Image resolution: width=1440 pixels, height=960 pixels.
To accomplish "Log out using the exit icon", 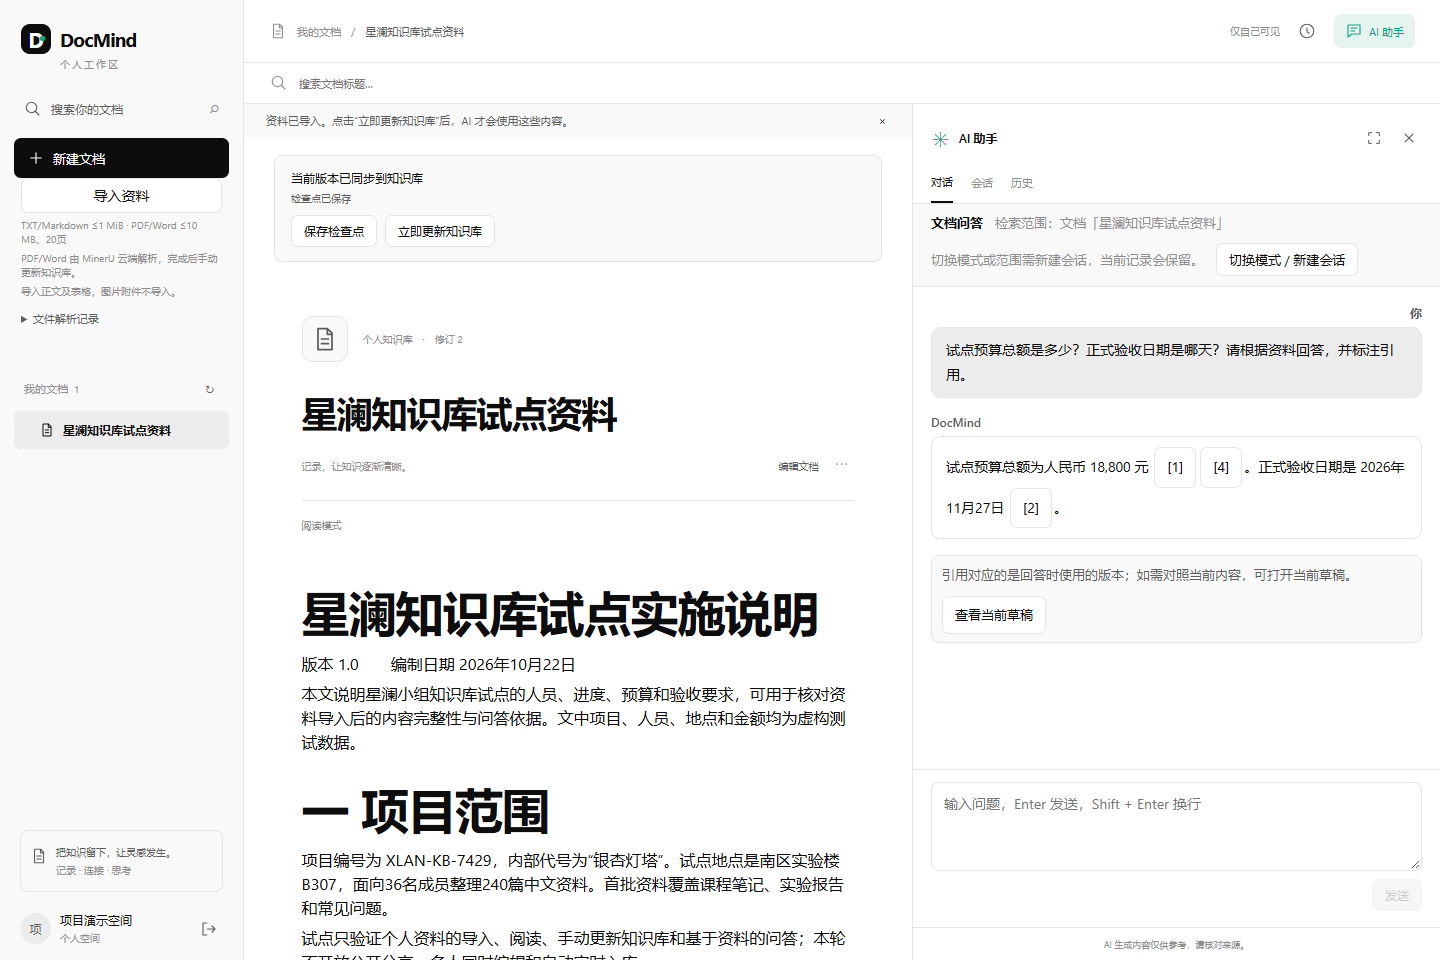I will pyautogui.click(x=209, y=929).
